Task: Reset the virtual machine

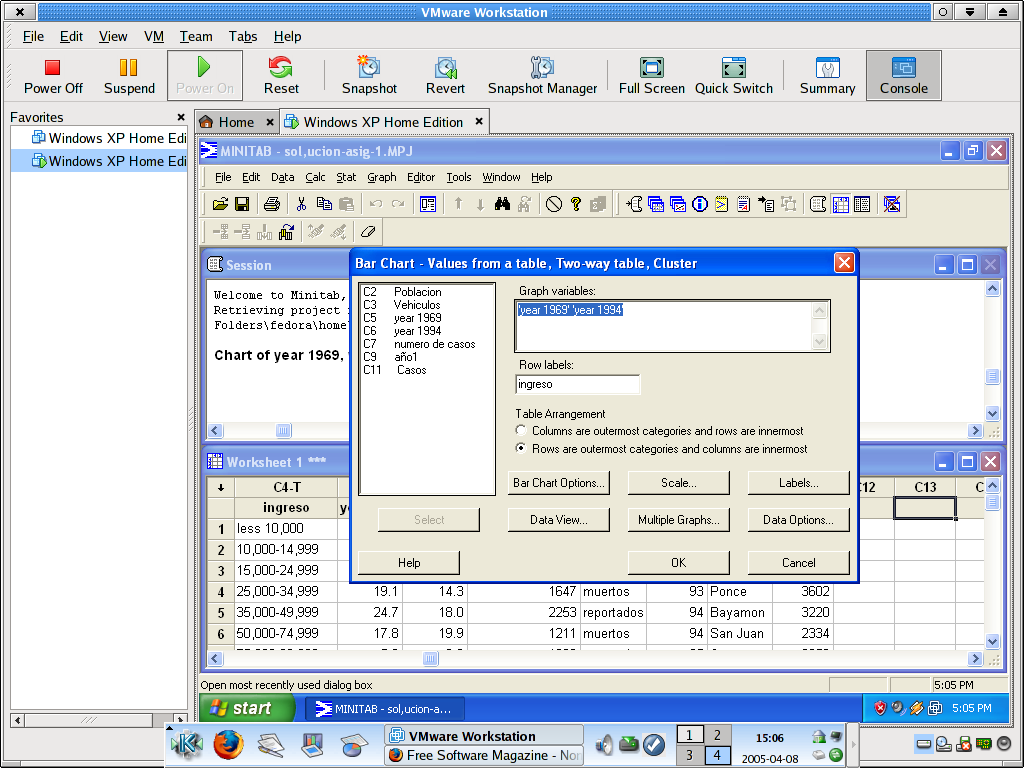Action: point(281,76)
